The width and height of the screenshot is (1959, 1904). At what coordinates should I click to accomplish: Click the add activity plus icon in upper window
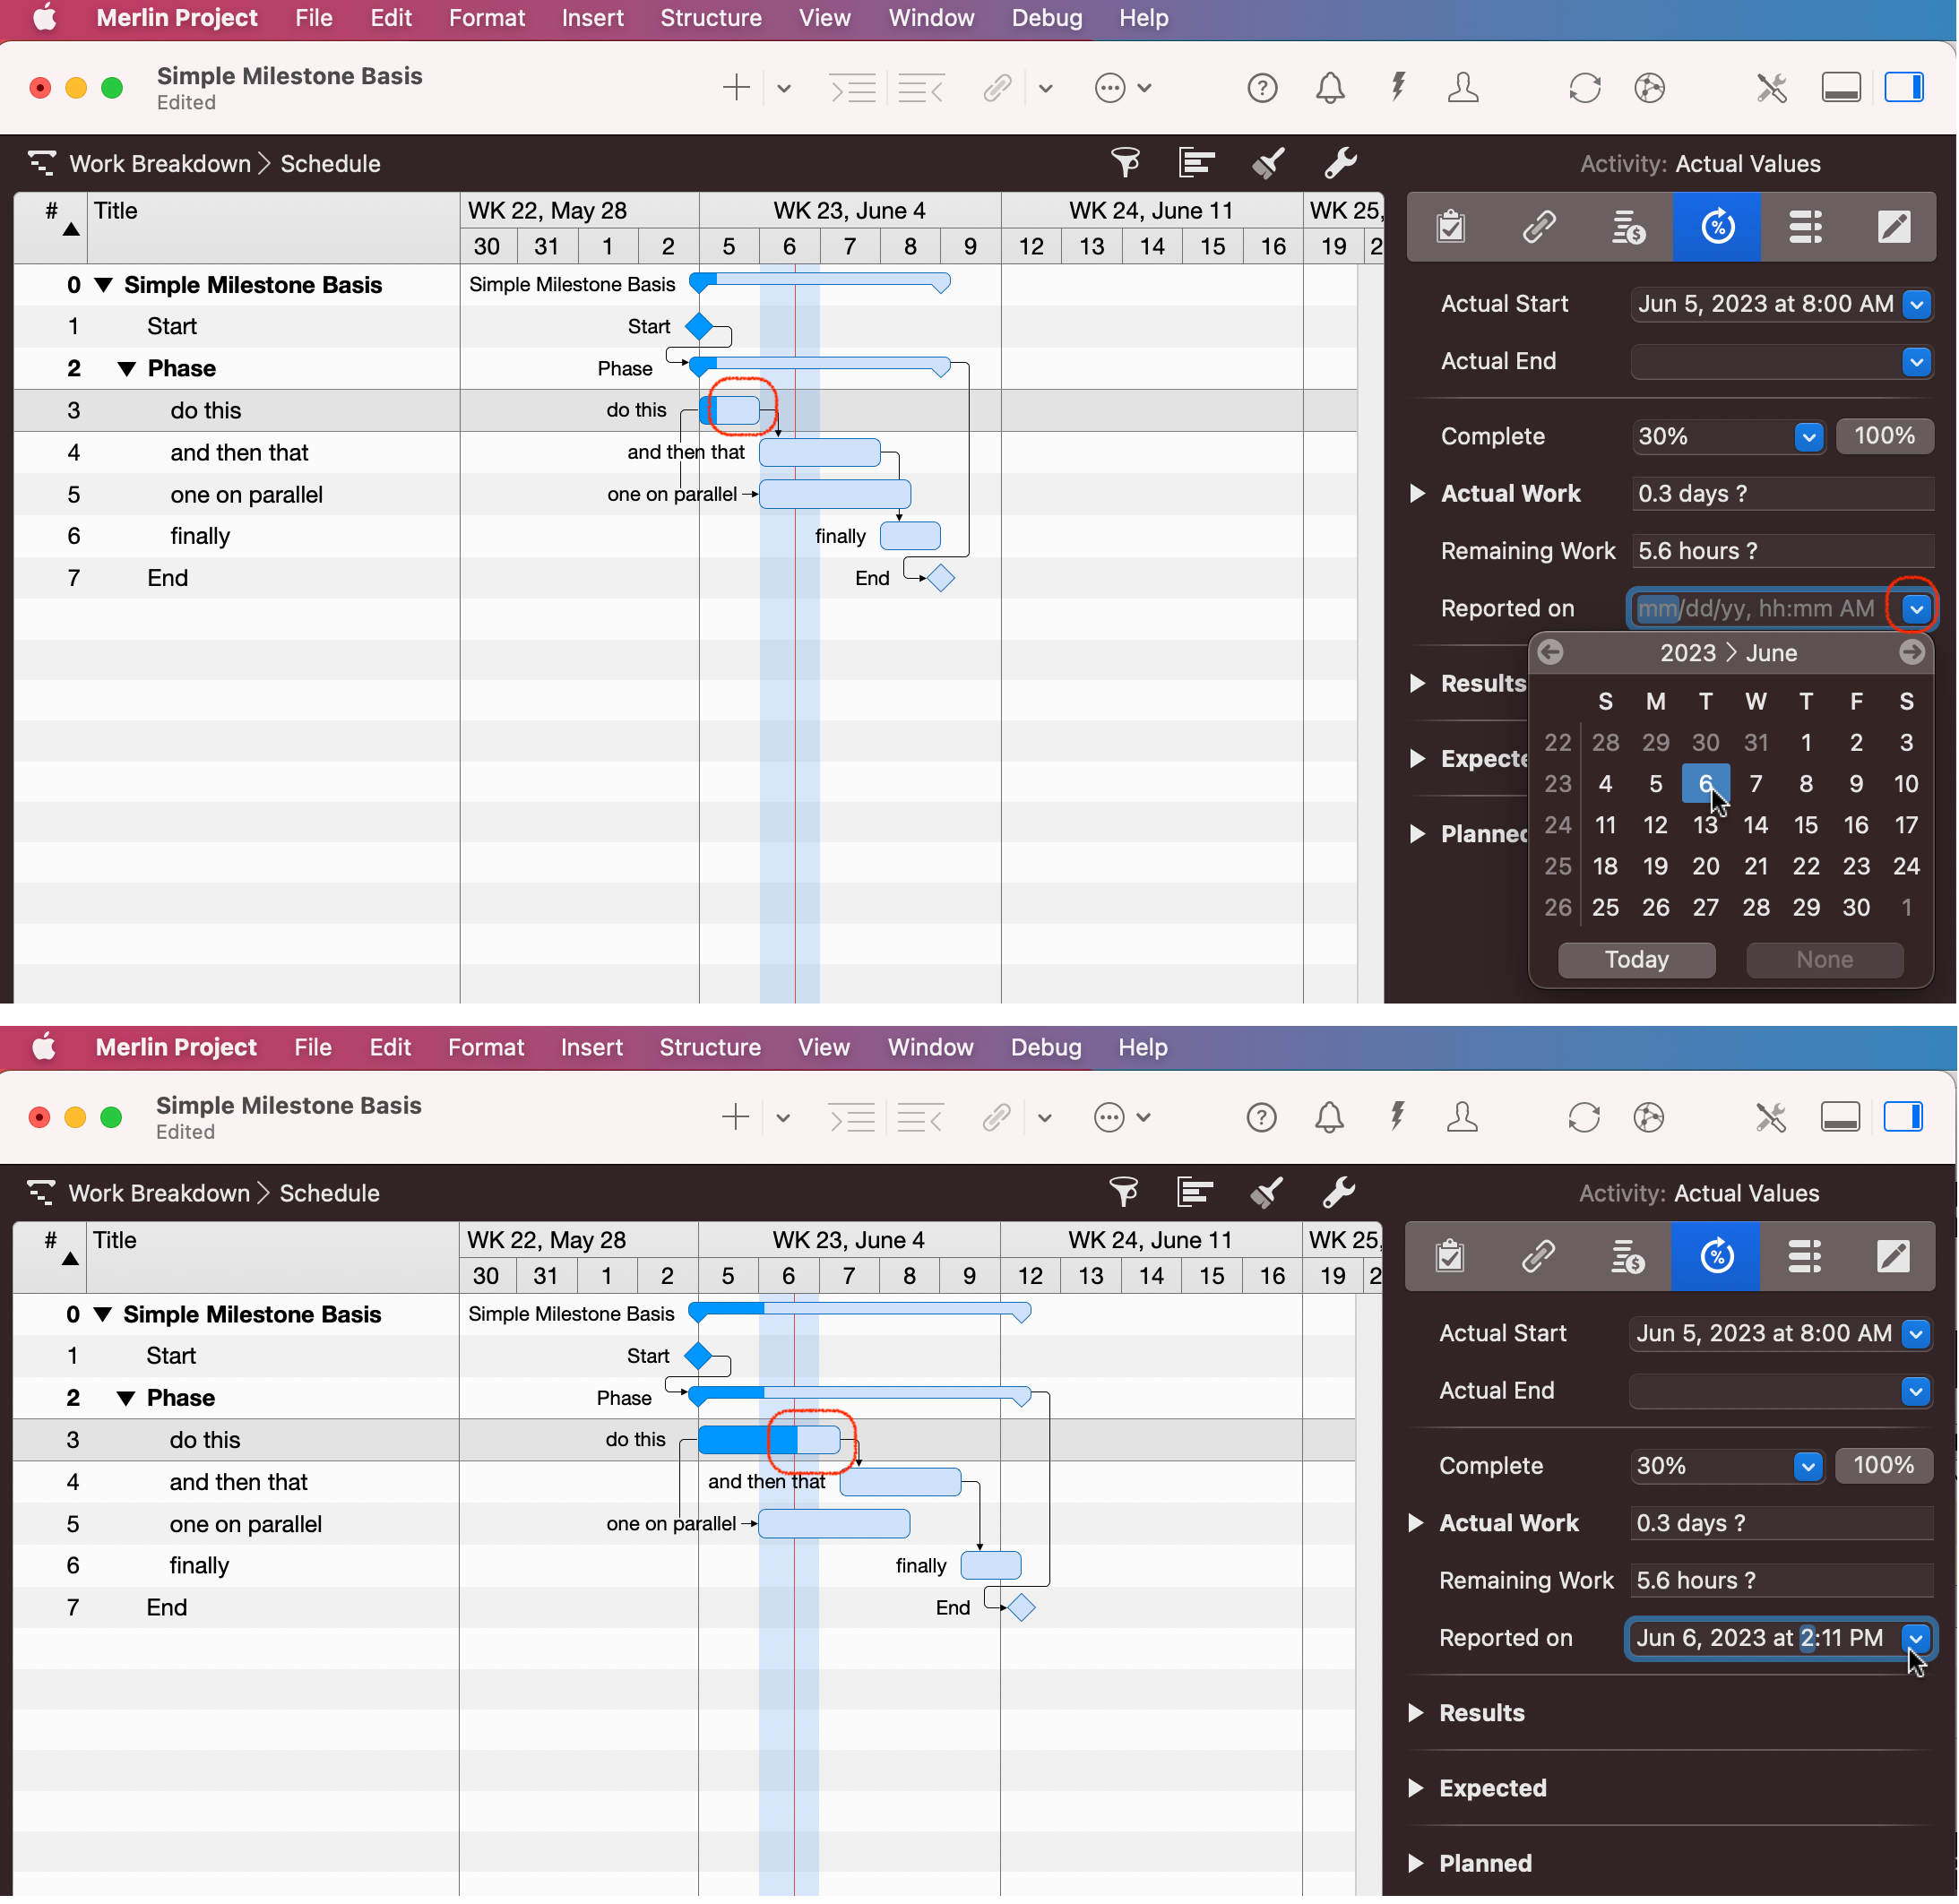coord(736,88)
